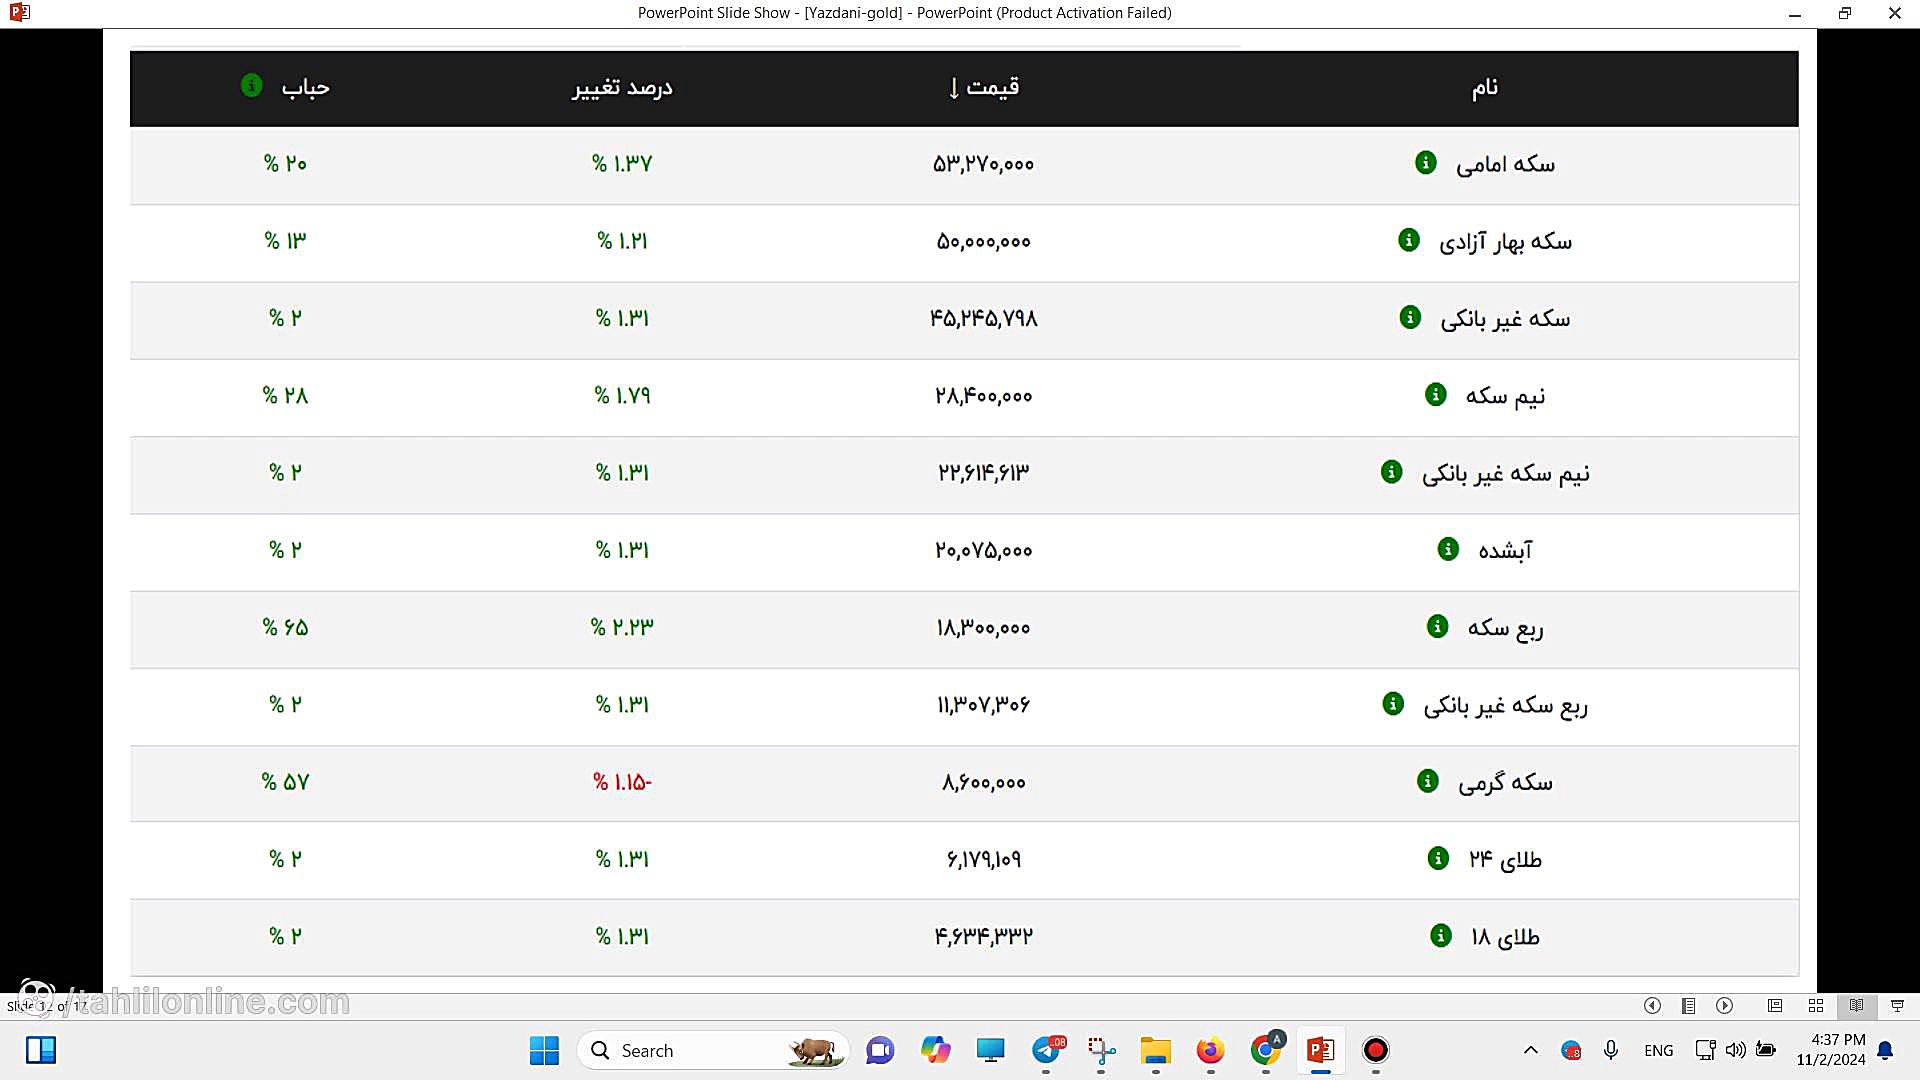1920x1080 pixels.
Task: Click the % ۵۷ bubble value
Action: [285, 782]
